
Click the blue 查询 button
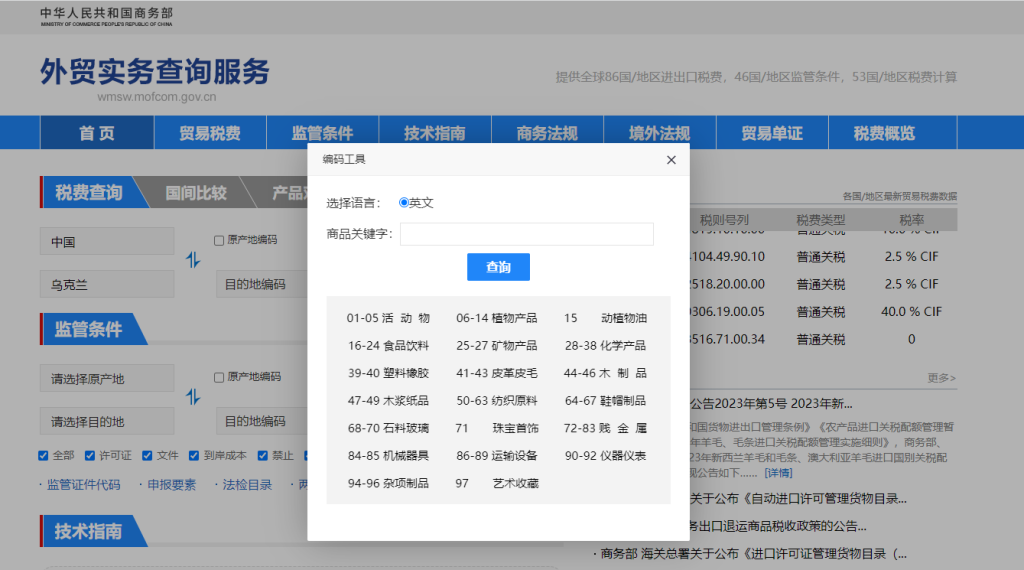[498, 267]
